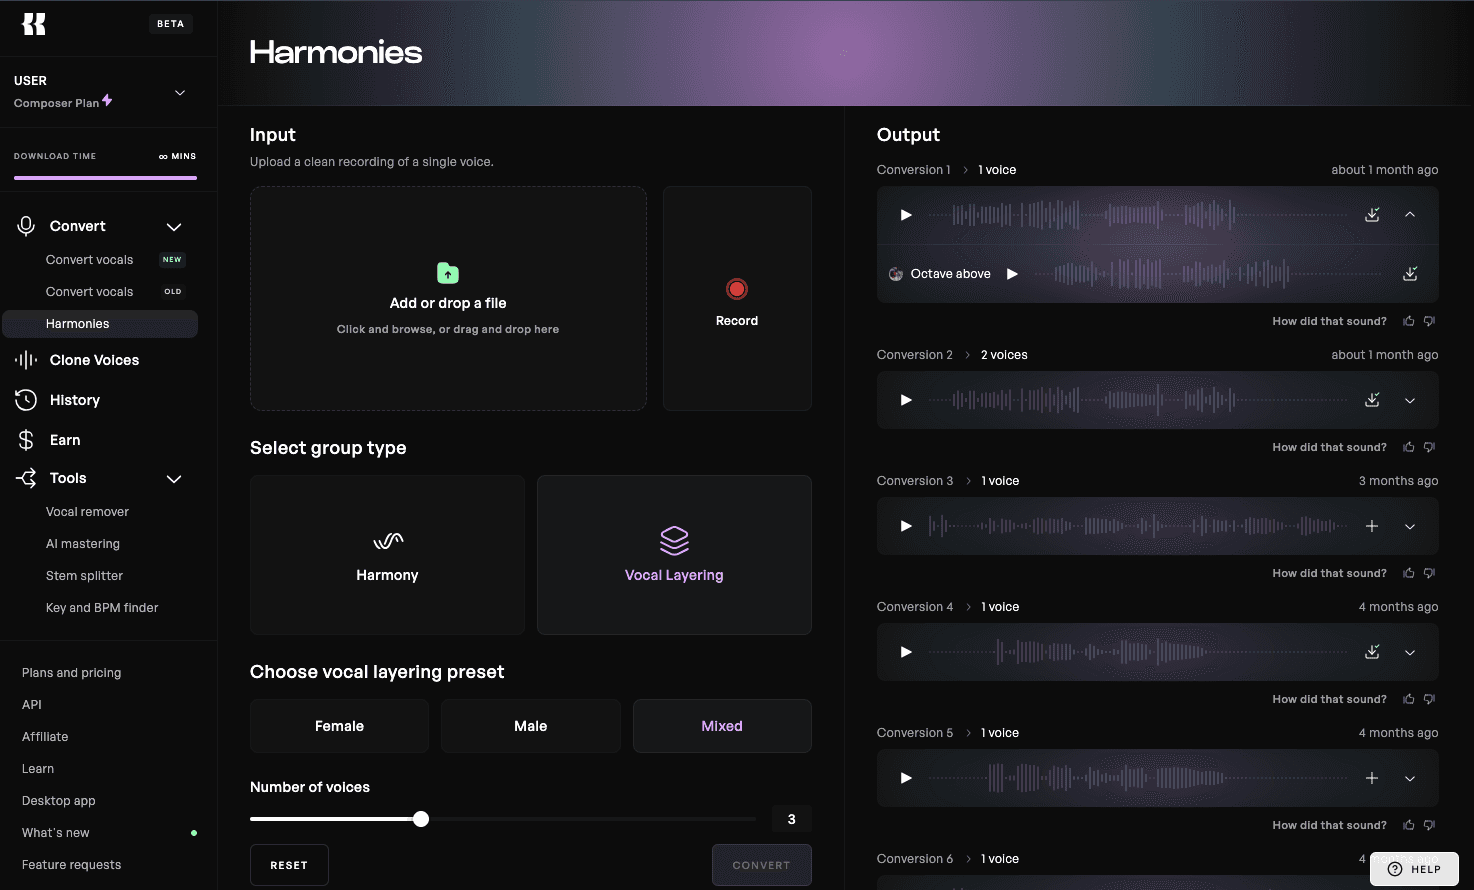Expand the Conversion 2 output details
The width and height of the screenshot is (1474, 890).
[x=1410, y=400]
